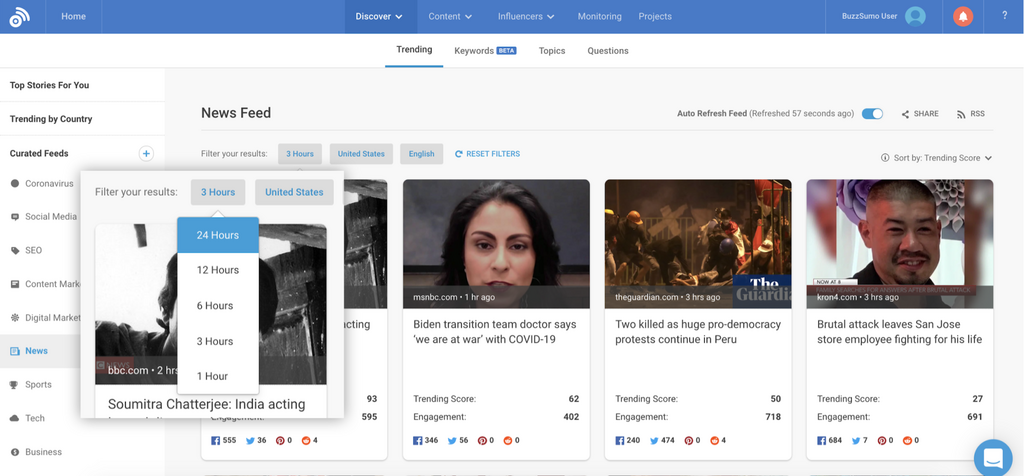This screenshot has width=1024, height=476.
Task: Share the news feed
Action: point(920,114)
